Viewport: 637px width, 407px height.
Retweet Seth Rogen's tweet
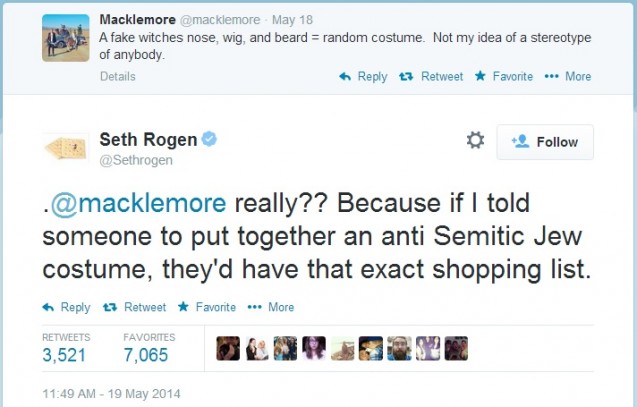click(x=134, y=307)
